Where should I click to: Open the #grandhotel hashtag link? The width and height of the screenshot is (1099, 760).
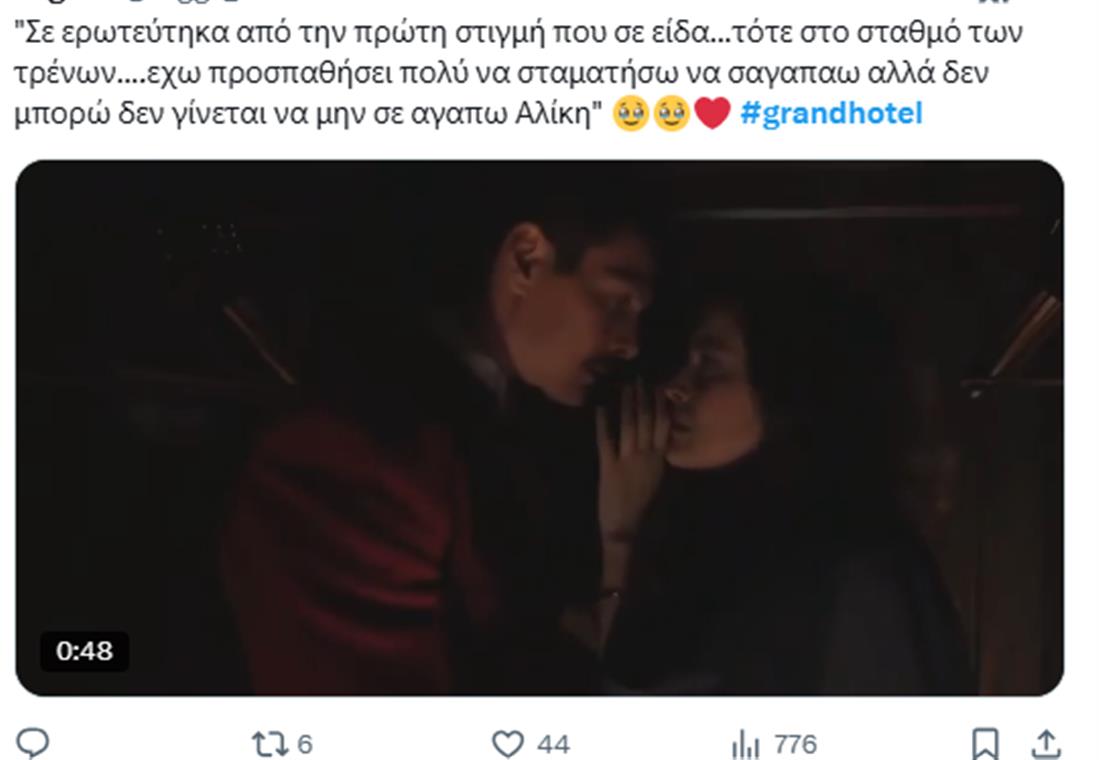point(831,113)
